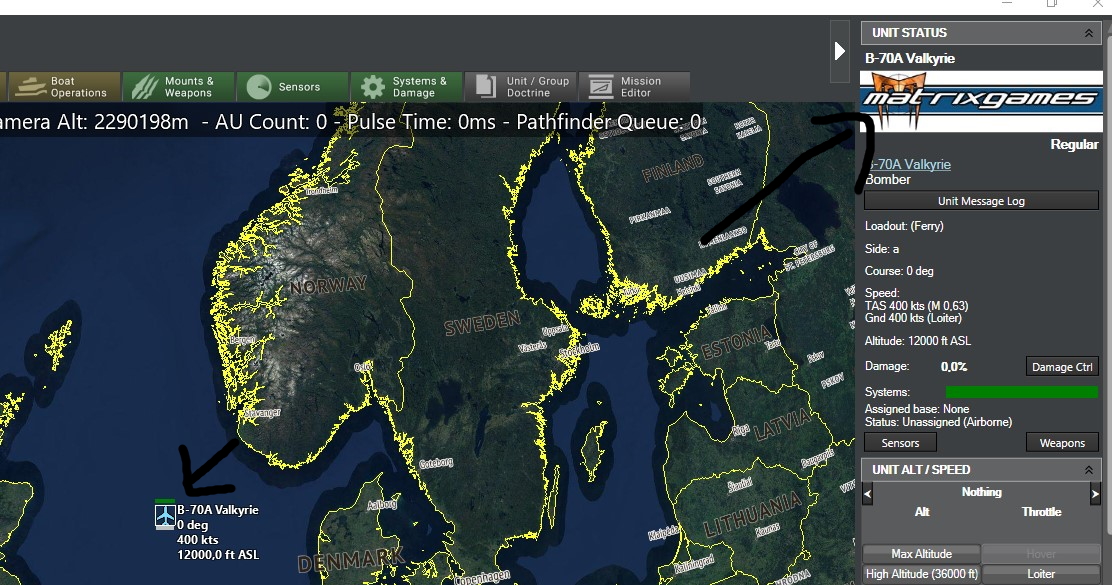Screen dimensions: 1112x585
Task: Open B-70A Valkyrie database link
Action: click(x=909, y=165)
